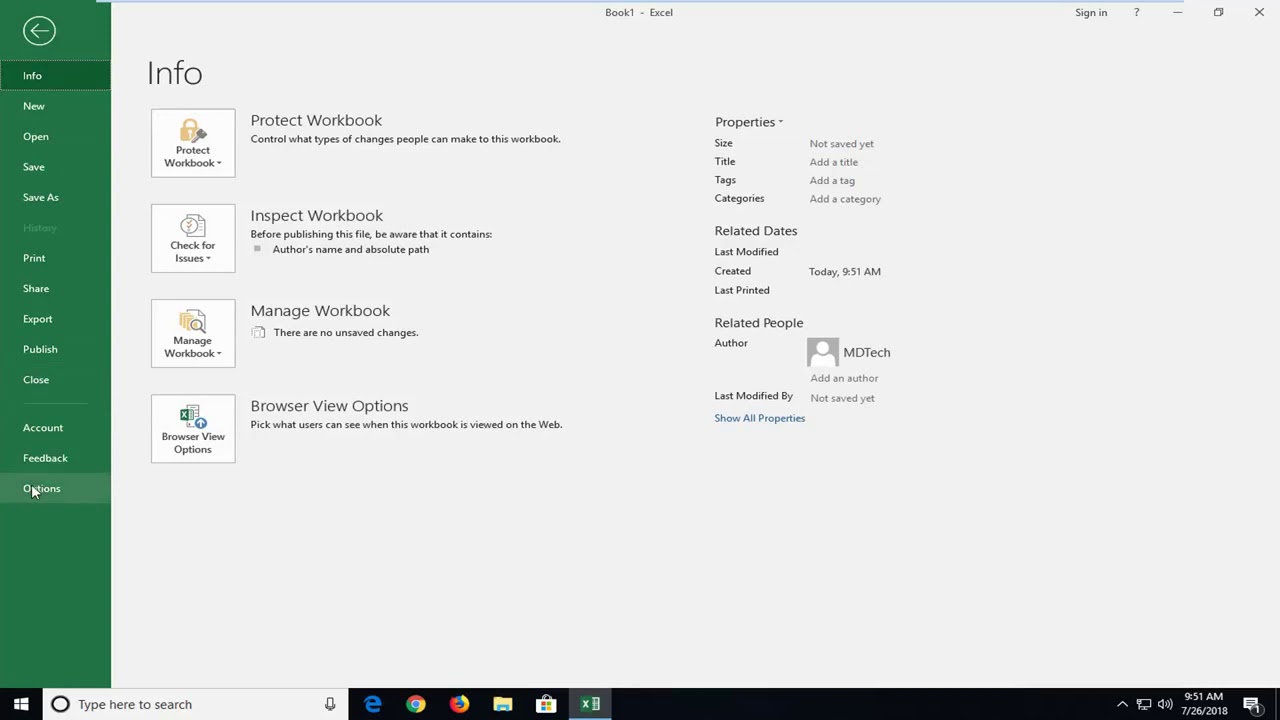The image size is (1280, 720).
Task: Click the Add a category field
Action: (x=845, y=199)
